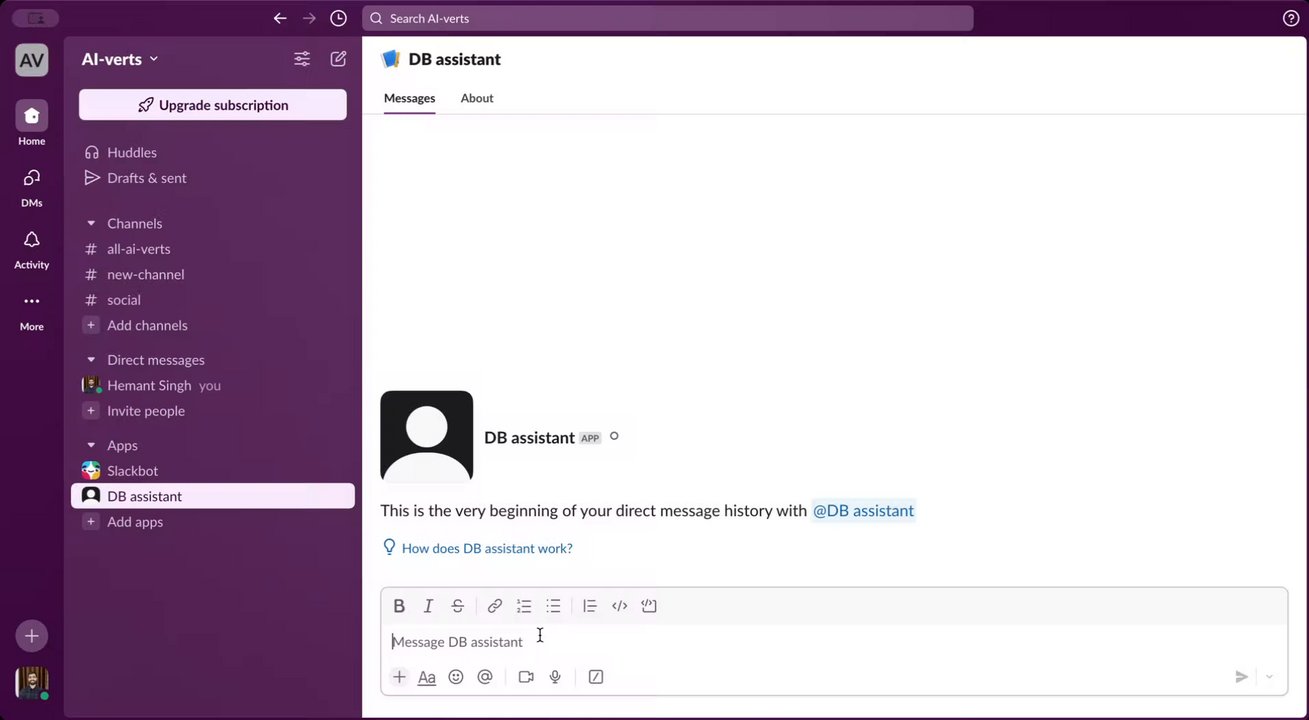Collapse the Apps section
1309x720 pixels.
click(x=91, y=445)
